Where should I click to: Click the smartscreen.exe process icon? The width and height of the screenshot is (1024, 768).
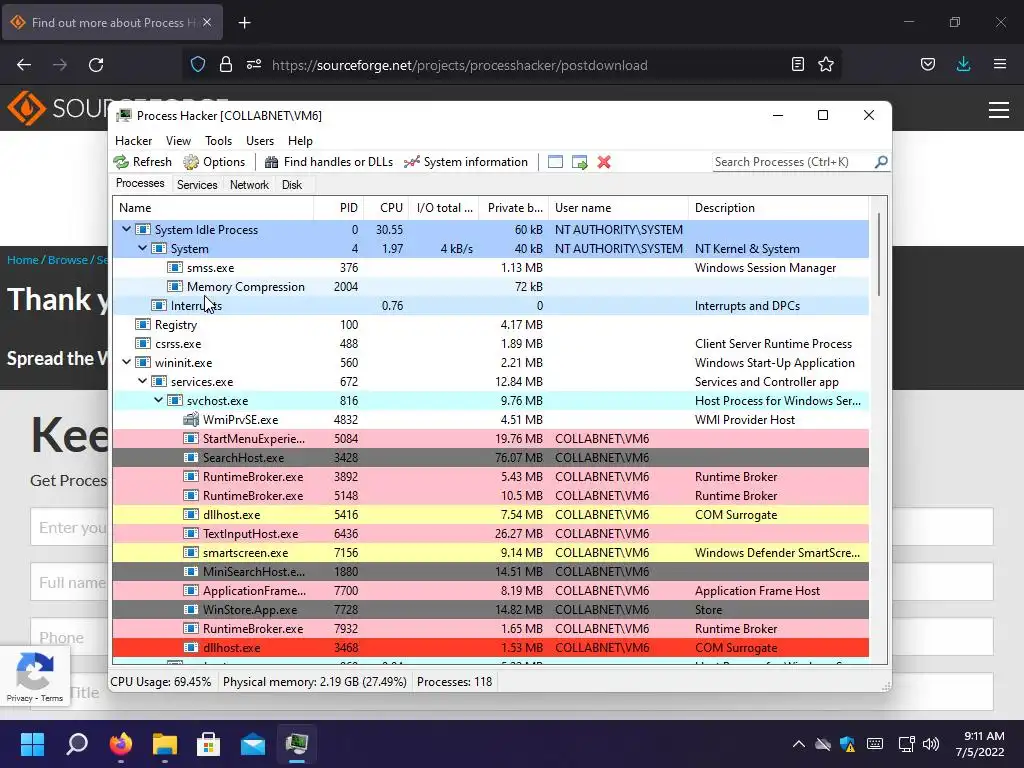coord(191,552)
